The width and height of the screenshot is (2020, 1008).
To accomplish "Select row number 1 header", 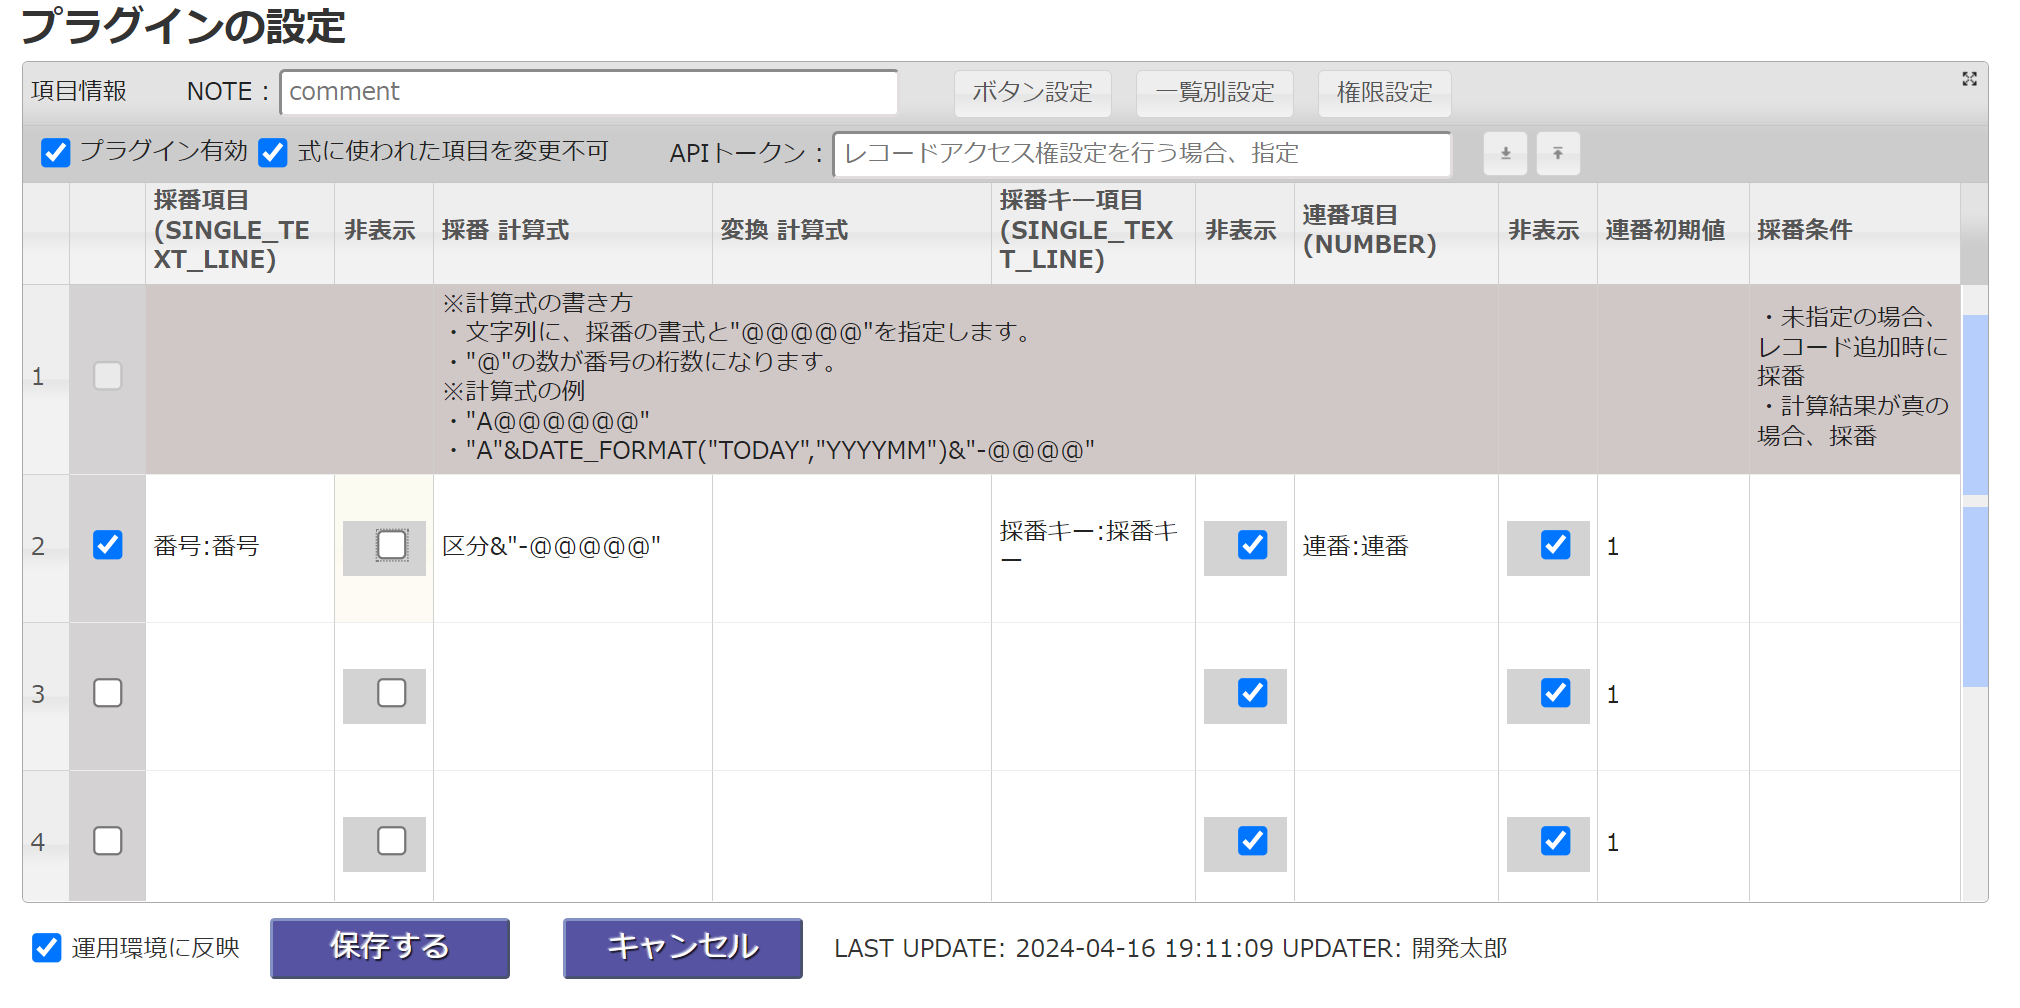I will [46, 379].
